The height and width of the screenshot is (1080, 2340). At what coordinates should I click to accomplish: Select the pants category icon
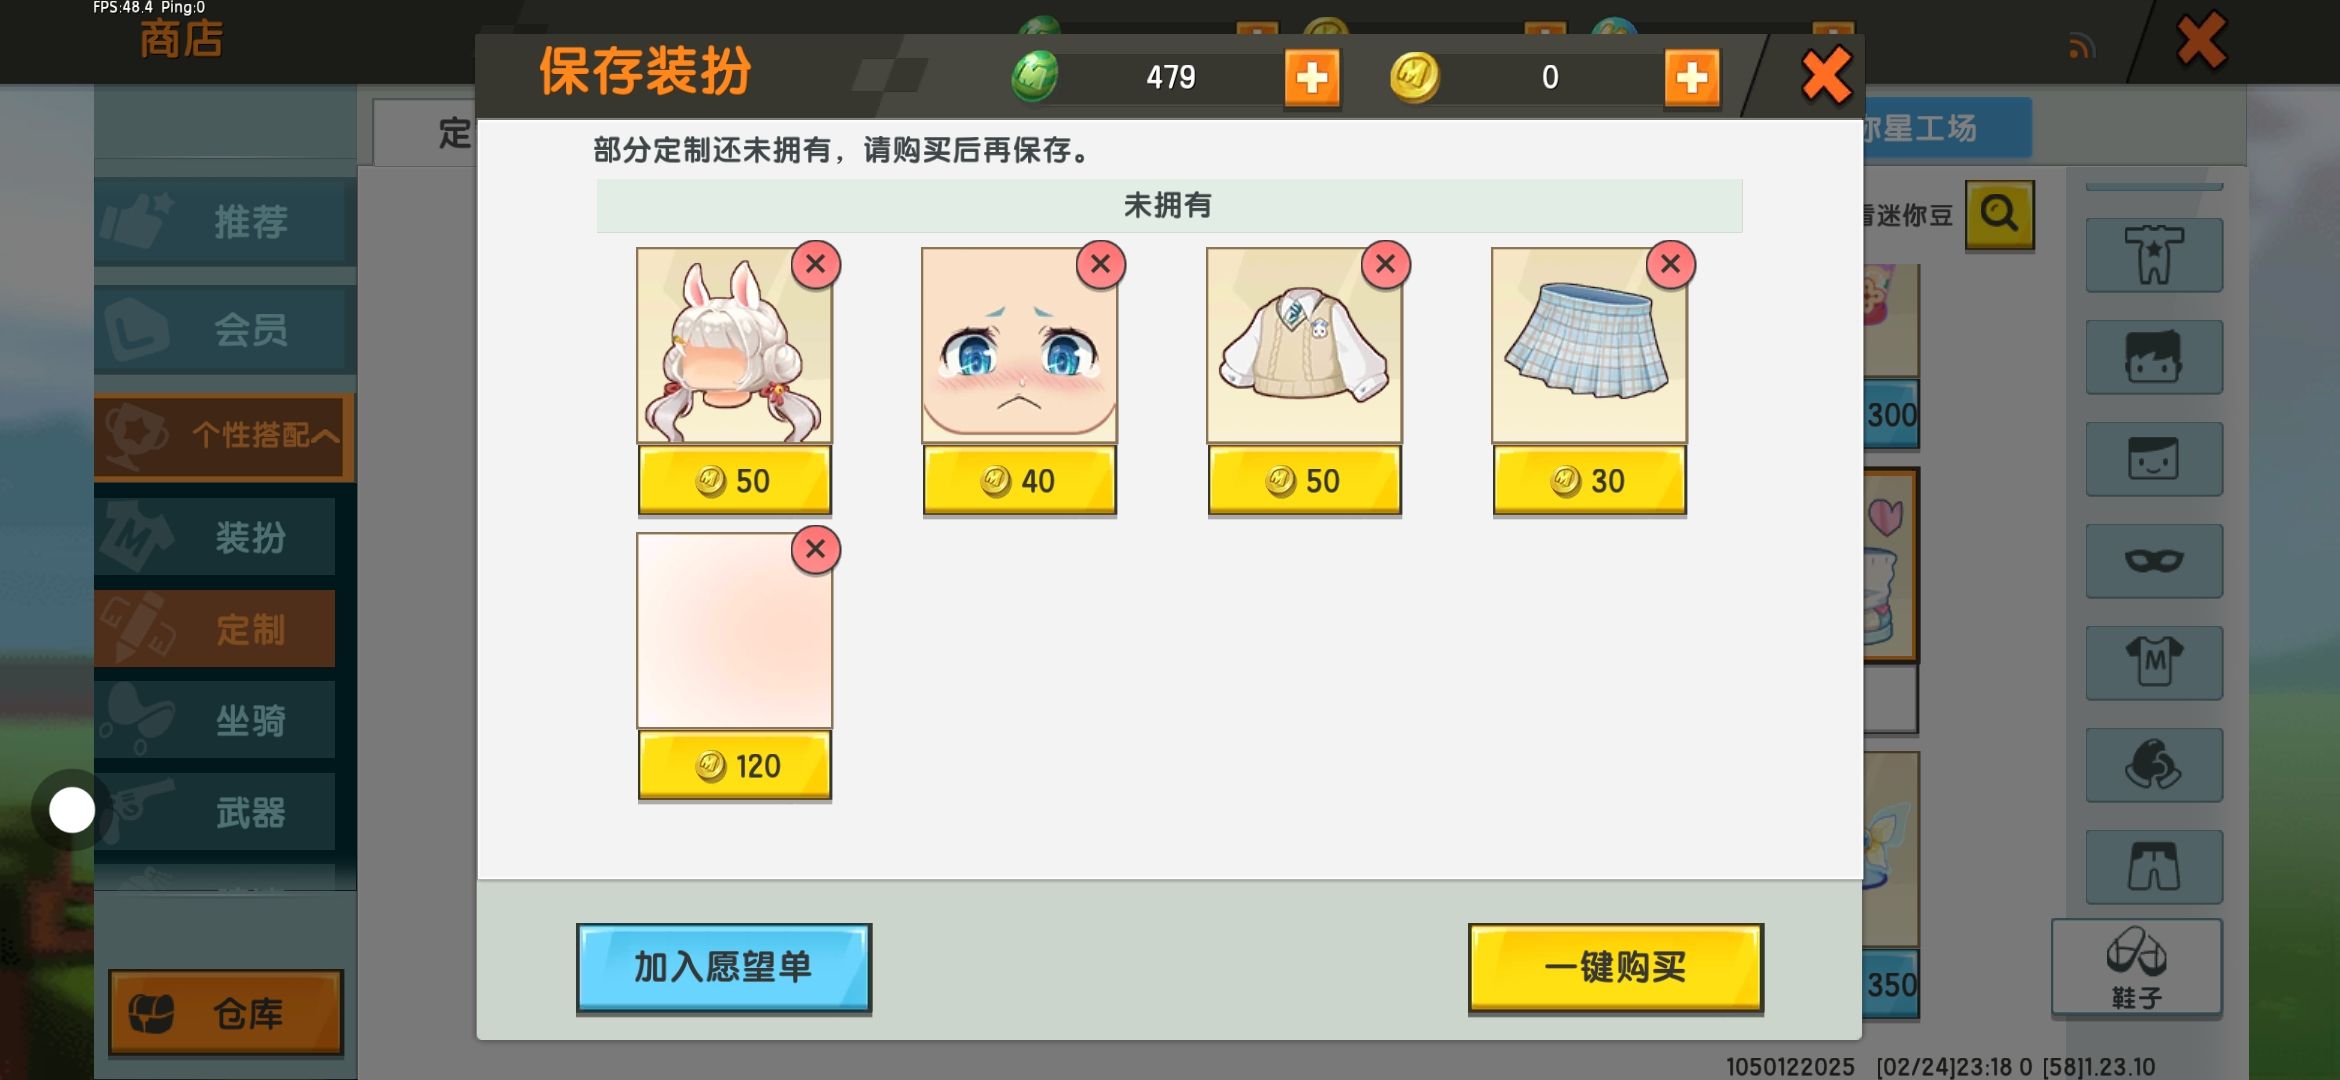point(2154,867)
